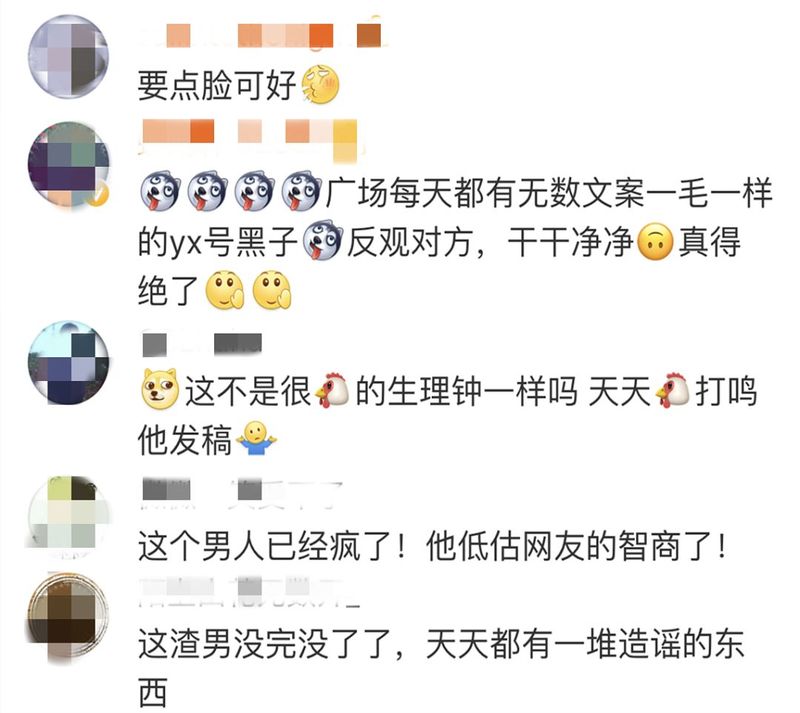Click the doge emoji before 这不是很
Viewport: 800px width, 713px height.
(160, 390)
